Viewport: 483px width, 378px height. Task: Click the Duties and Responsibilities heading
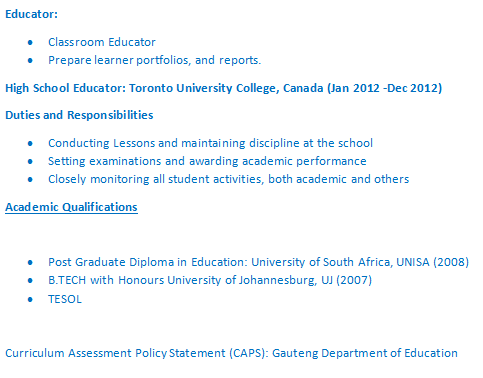(79, 115)
